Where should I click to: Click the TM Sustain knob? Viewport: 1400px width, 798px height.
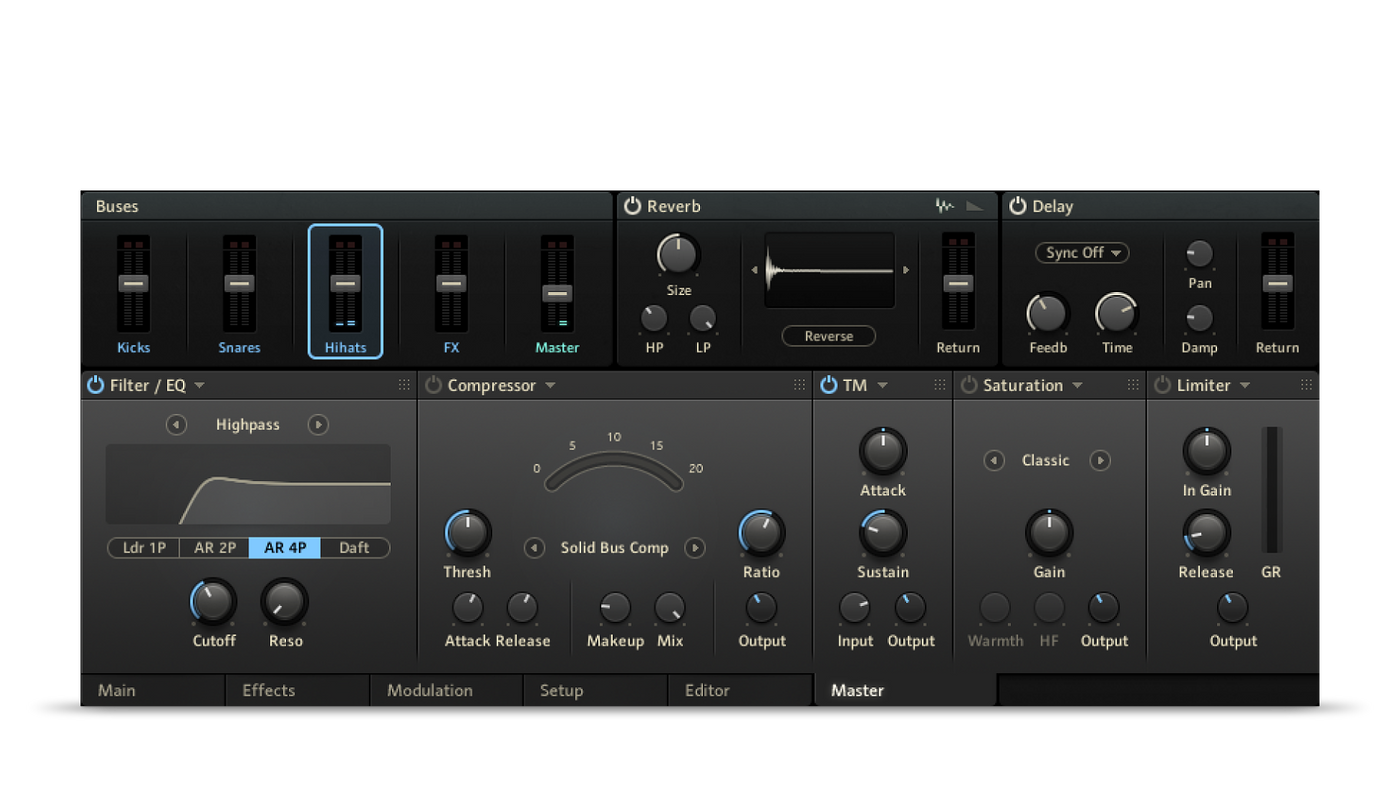(883, 533)
